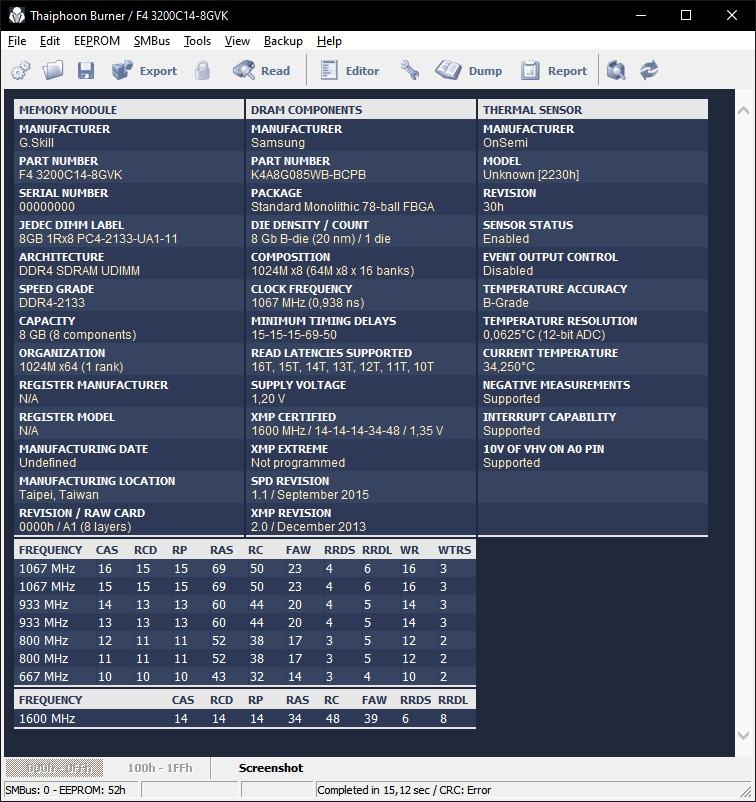Open the SPD Editor from the toolbar

350,70
